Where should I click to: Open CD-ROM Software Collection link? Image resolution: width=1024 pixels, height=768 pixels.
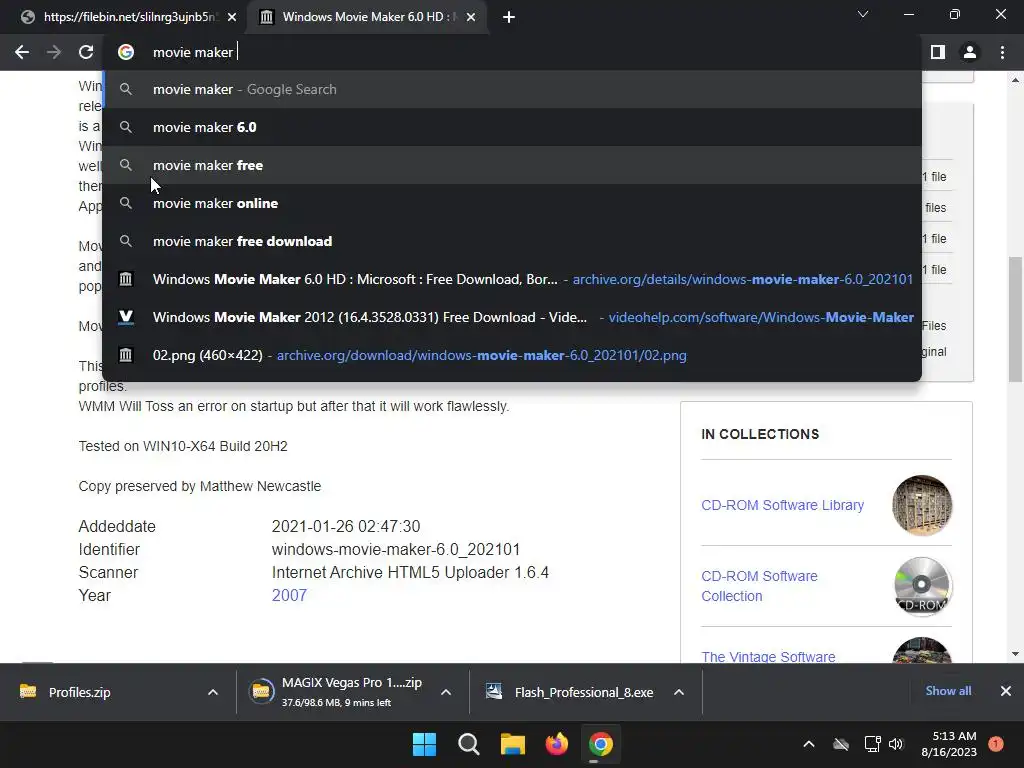(759, 586)
